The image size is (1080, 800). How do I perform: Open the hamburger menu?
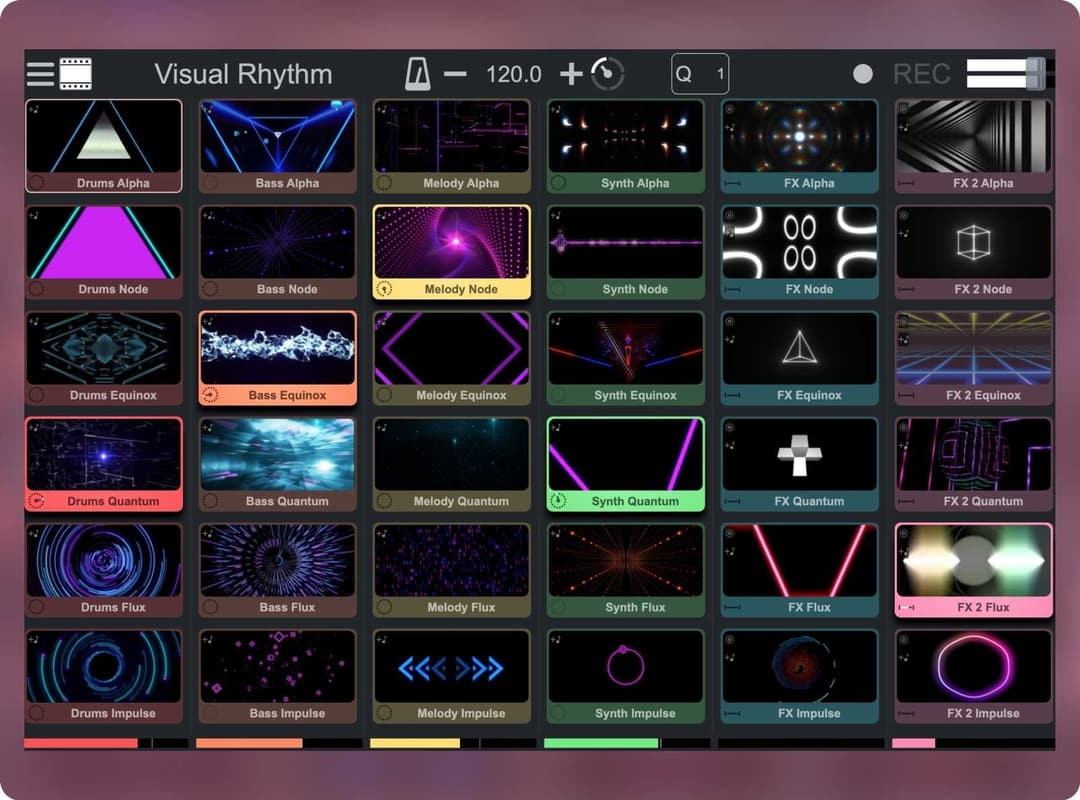[38, 73]
